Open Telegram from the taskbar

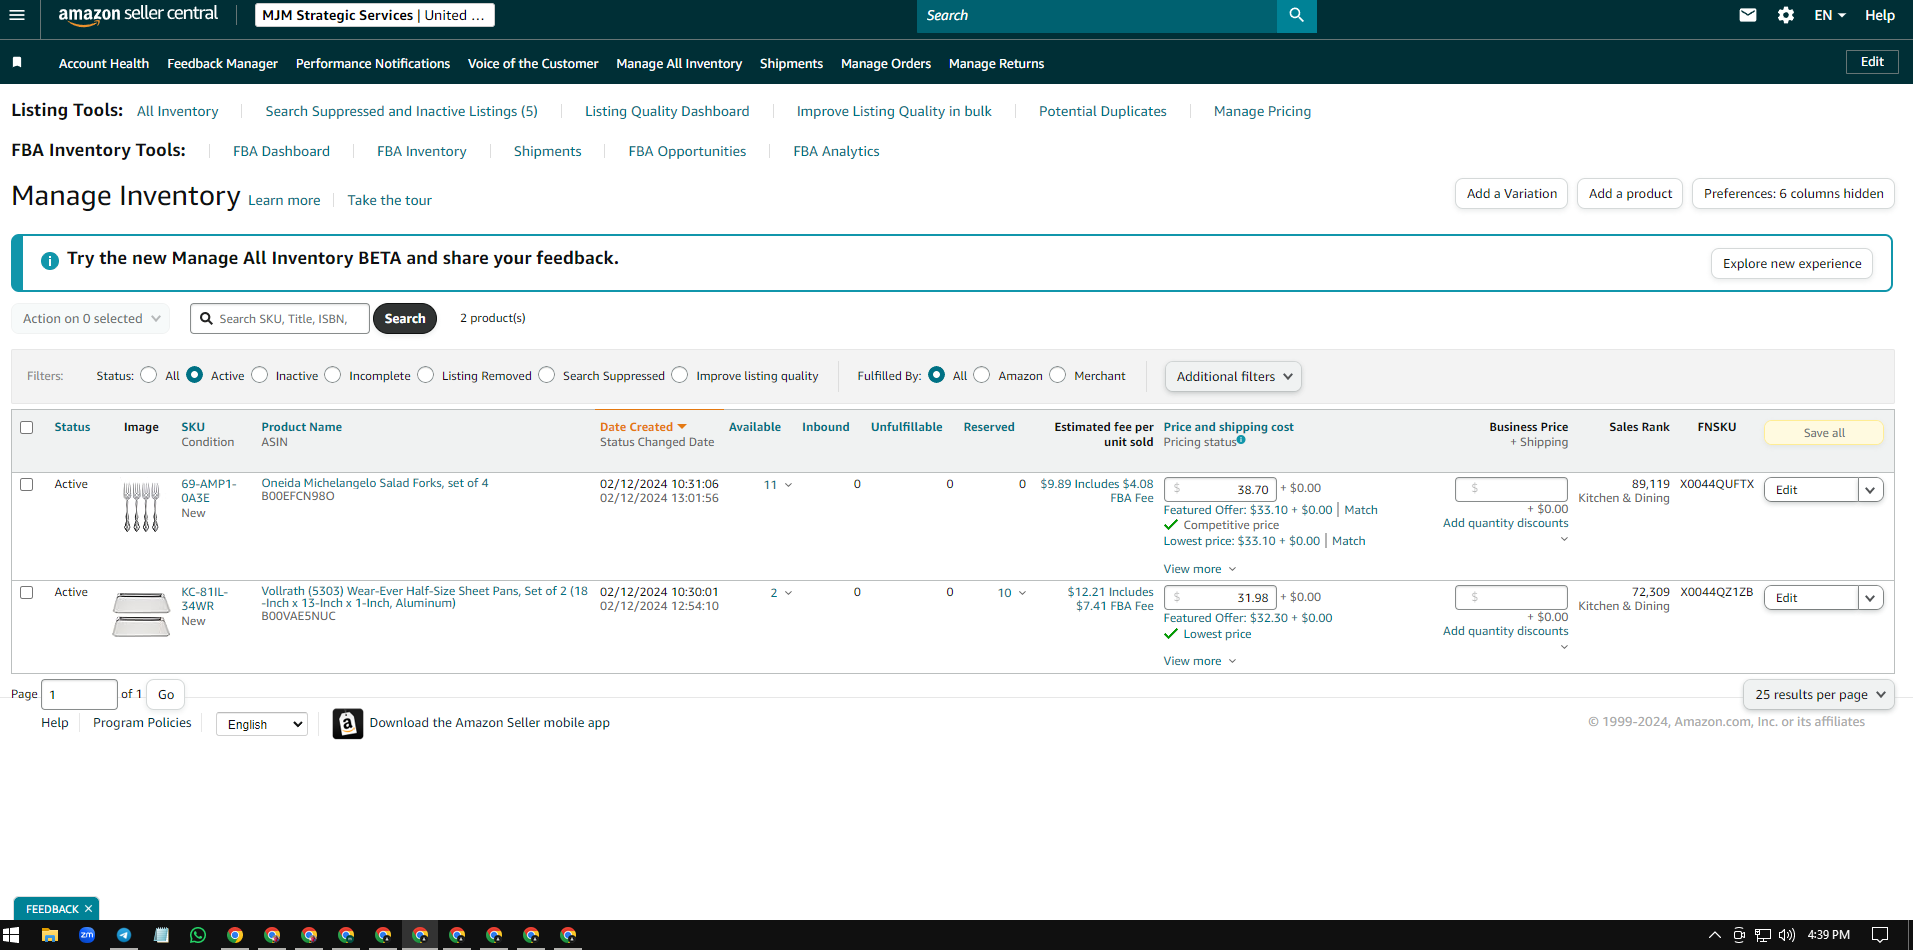(x=124, y=935)
